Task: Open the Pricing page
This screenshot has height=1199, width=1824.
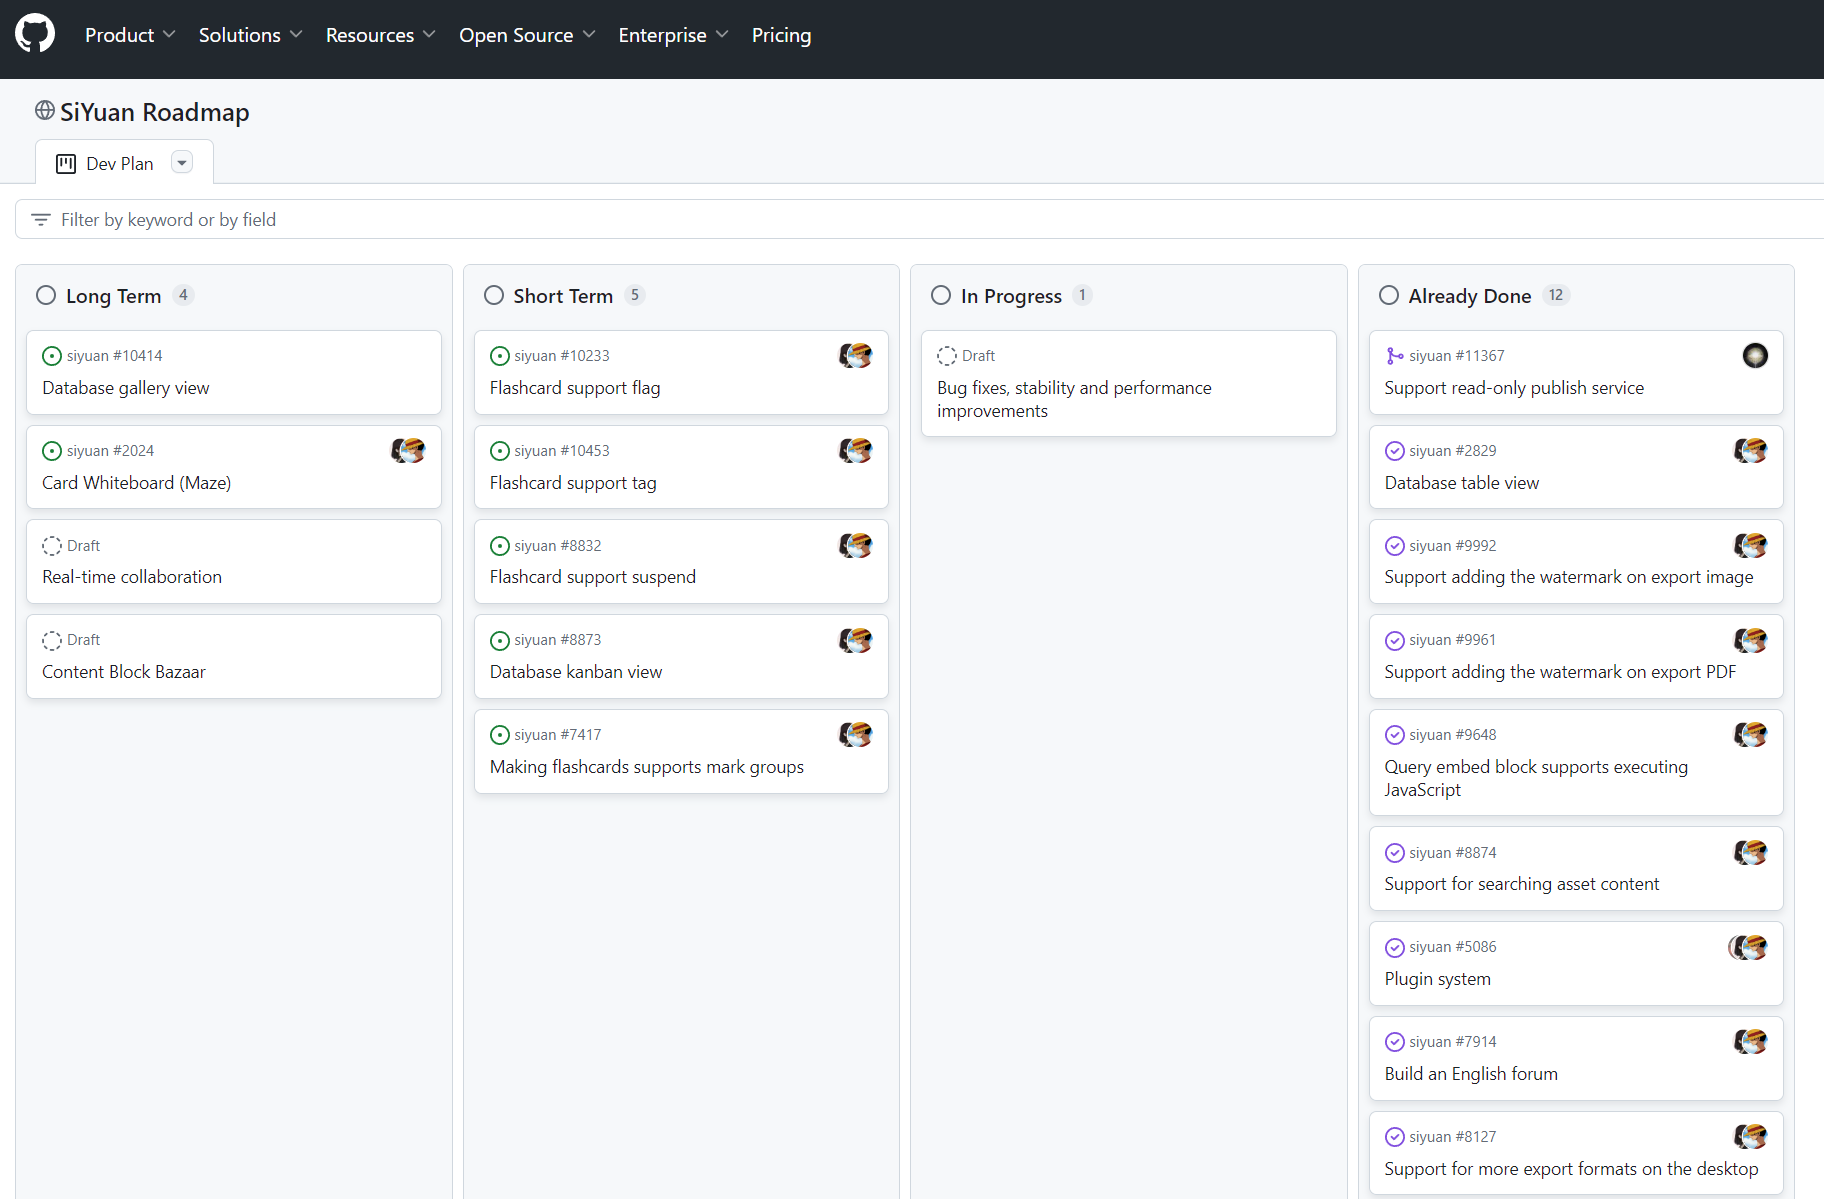Action: pos(781,35)
